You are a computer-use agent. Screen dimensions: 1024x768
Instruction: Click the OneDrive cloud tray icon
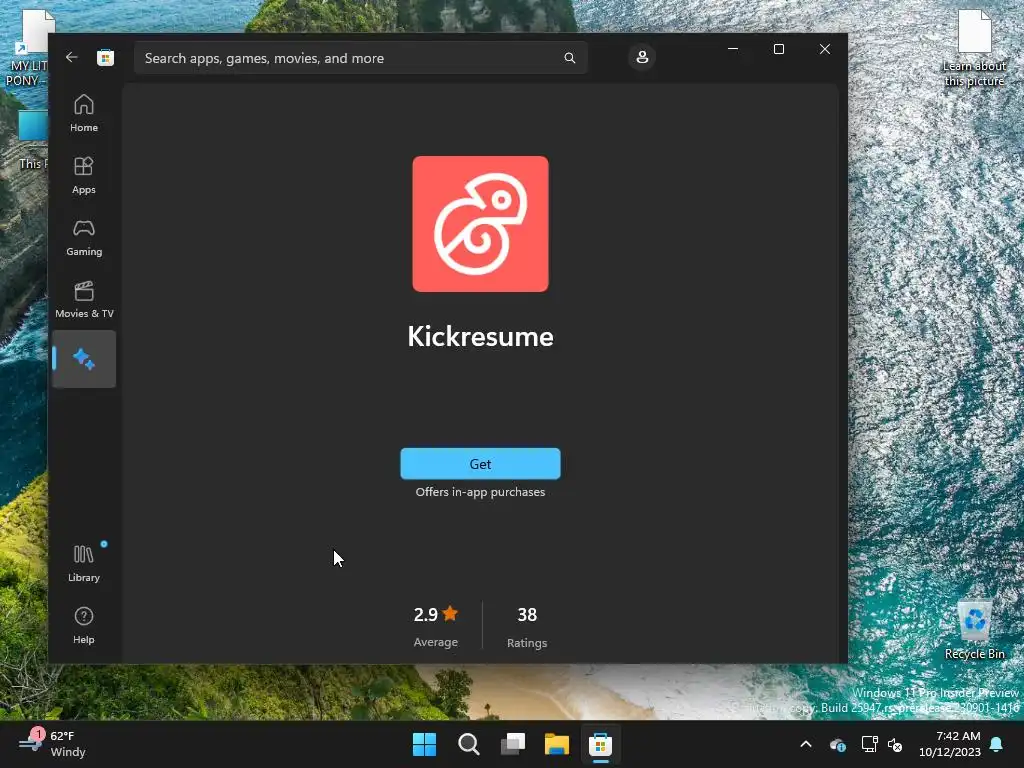point(838,744)
